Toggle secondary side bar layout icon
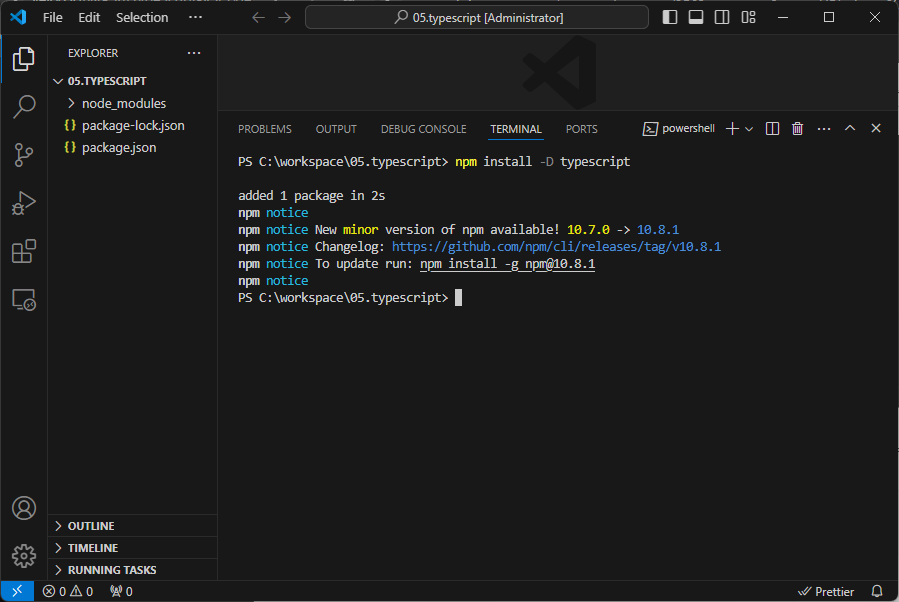This screenshot has width=899, height=602. coord(722,17)
